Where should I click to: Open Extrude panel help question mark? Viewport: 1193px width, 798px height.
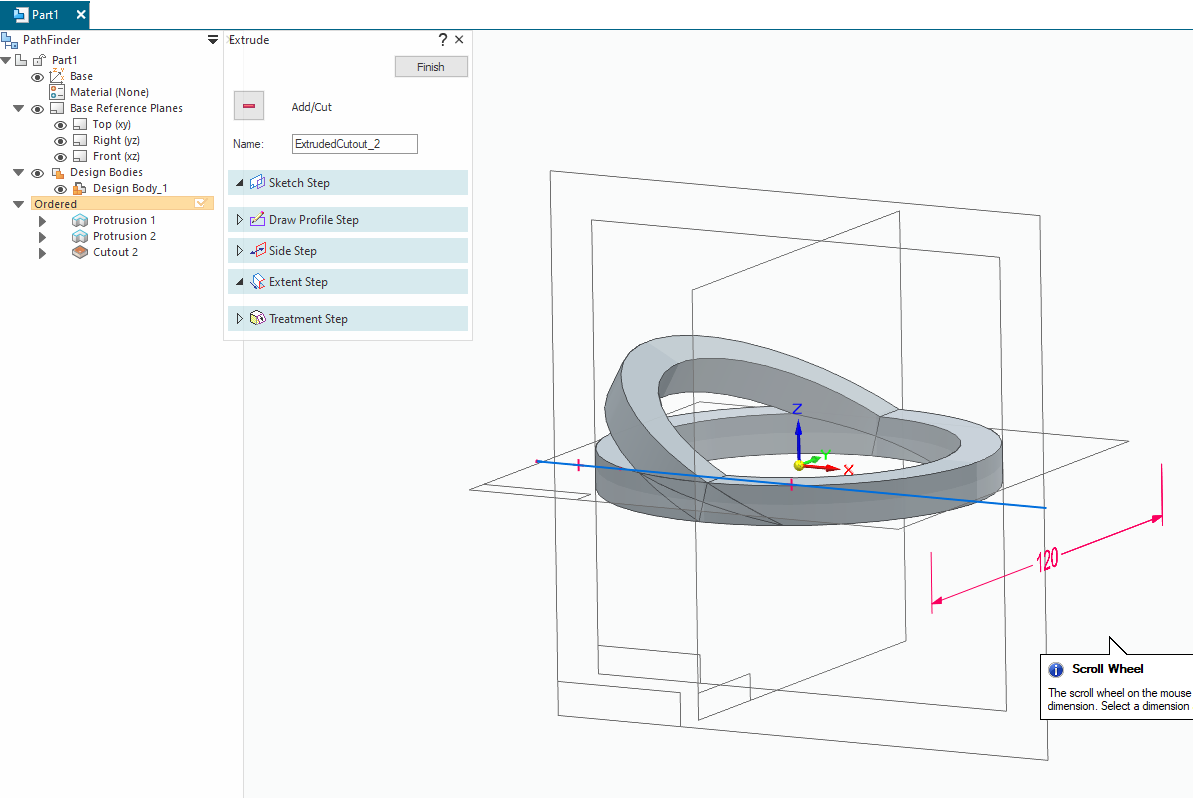pyautogui.click(x=443, y=40)
